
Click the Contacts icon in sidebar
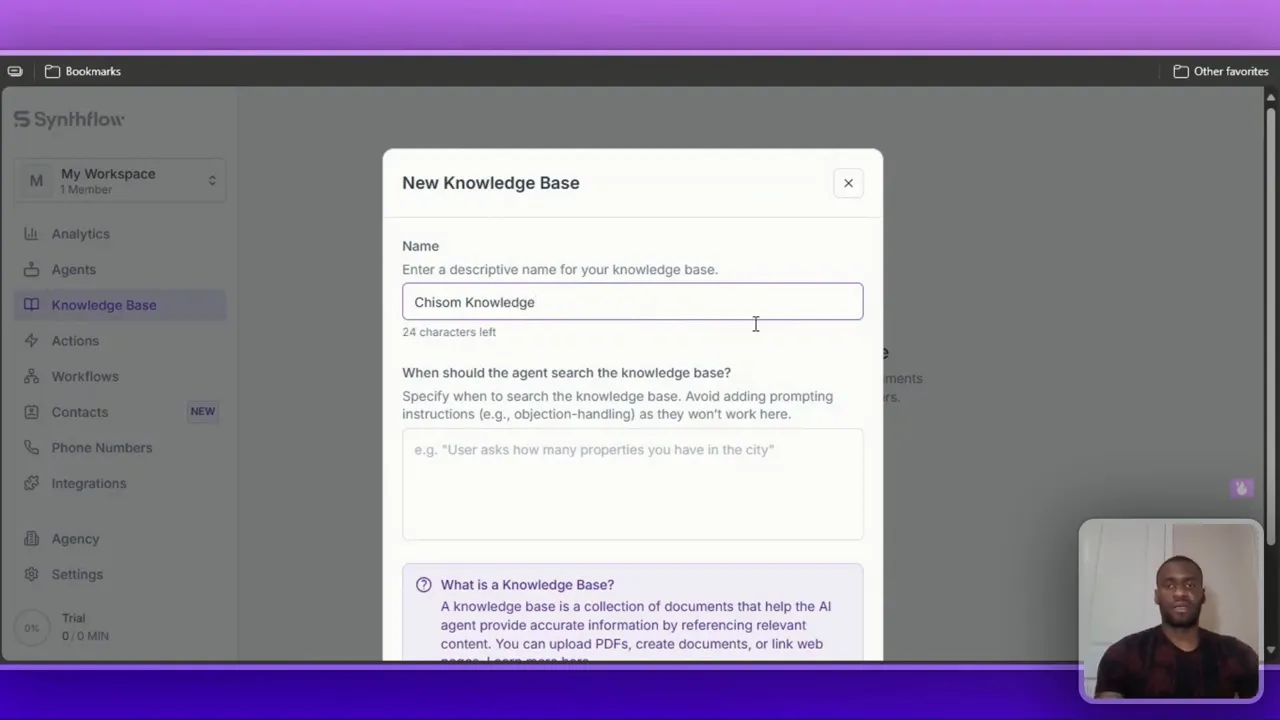tap(31, 412)
